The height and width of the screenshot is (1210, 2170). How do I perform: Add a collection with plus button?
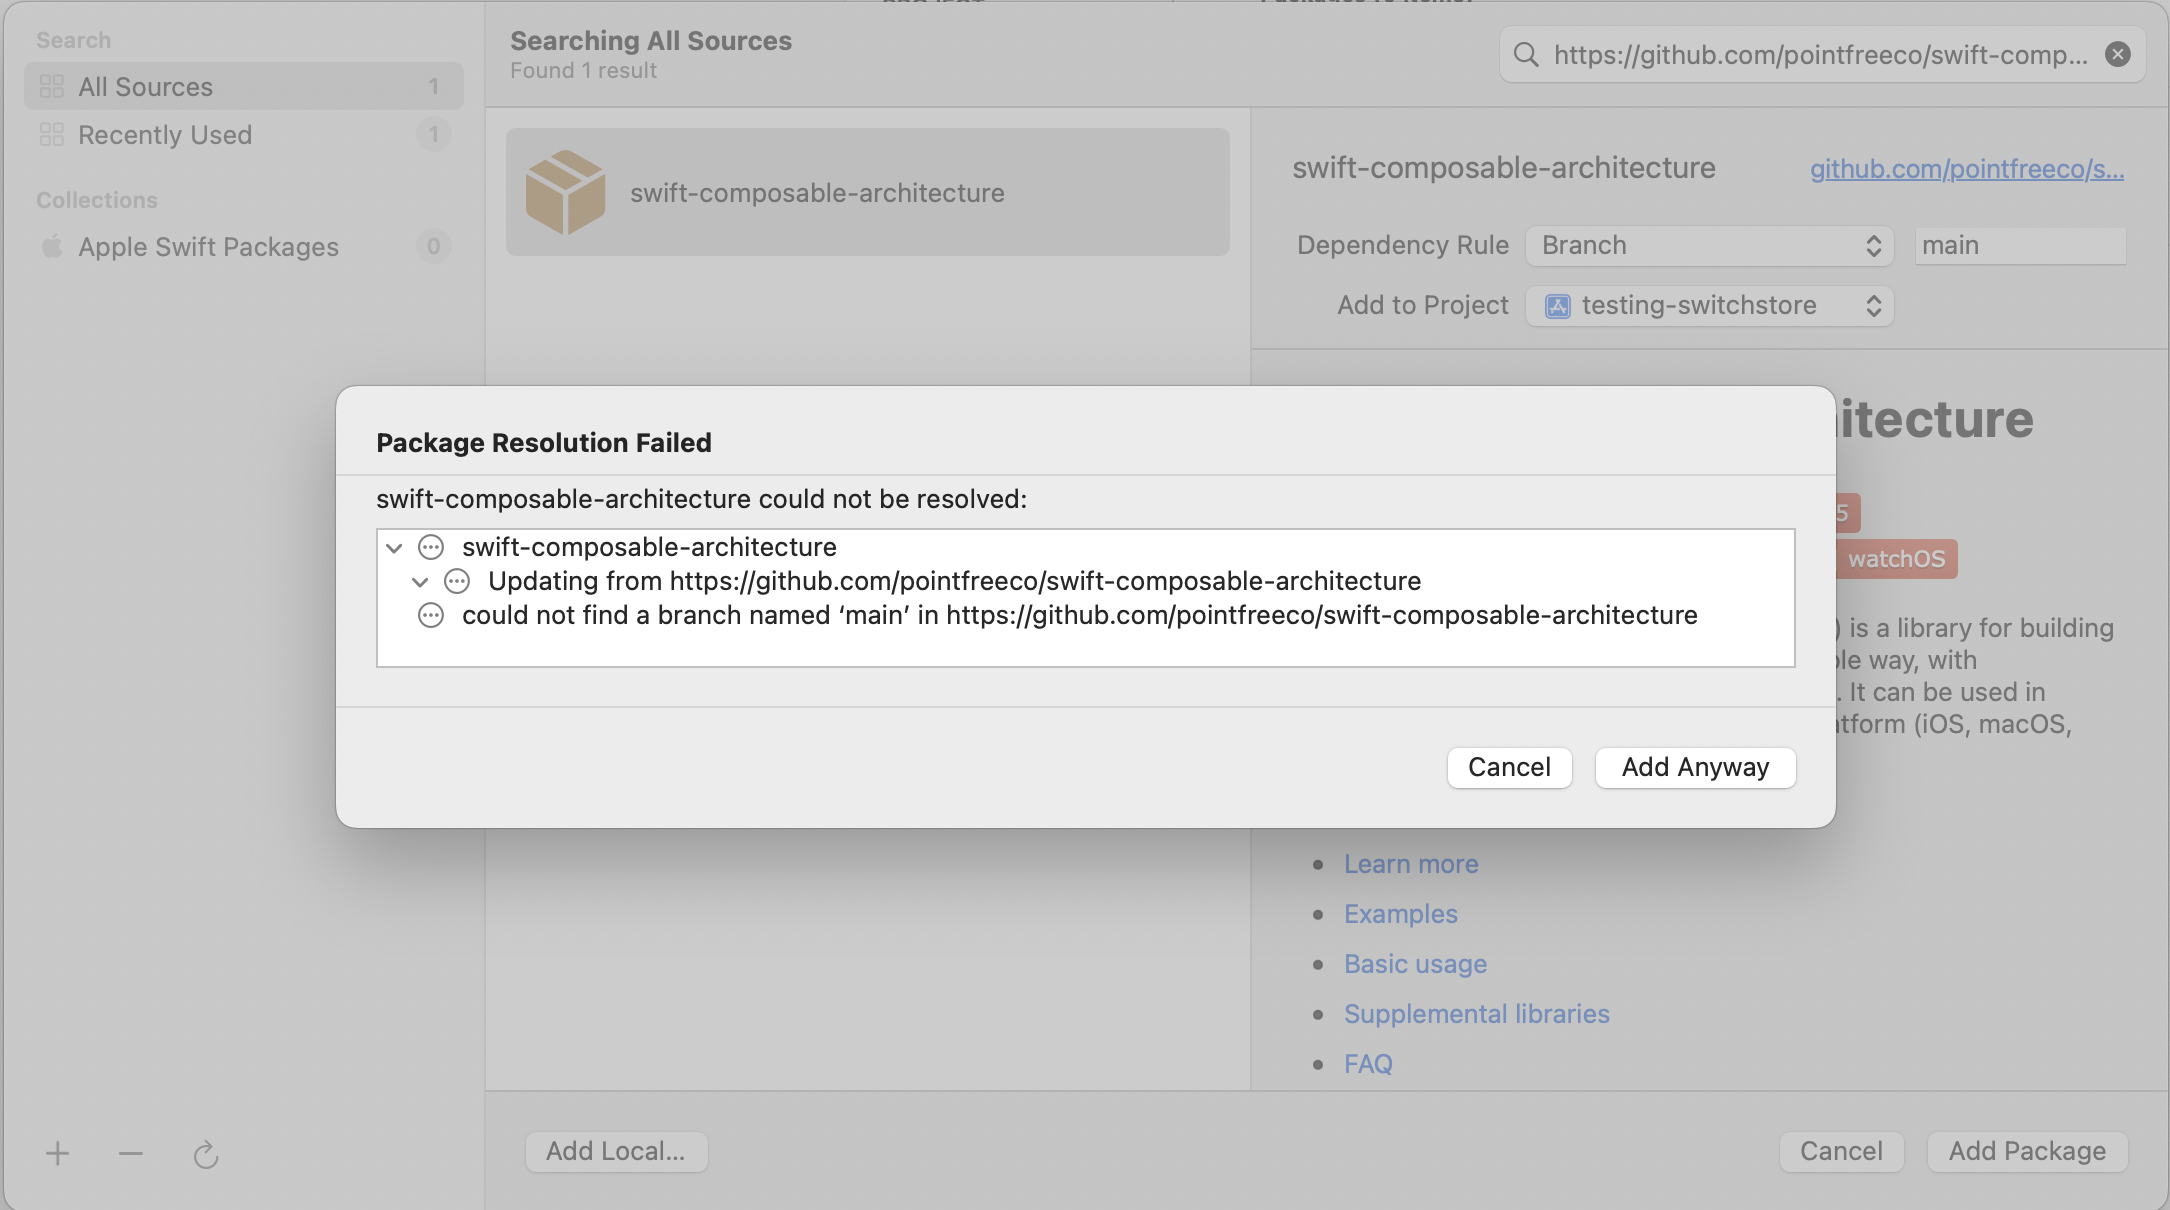point(58,1153)
